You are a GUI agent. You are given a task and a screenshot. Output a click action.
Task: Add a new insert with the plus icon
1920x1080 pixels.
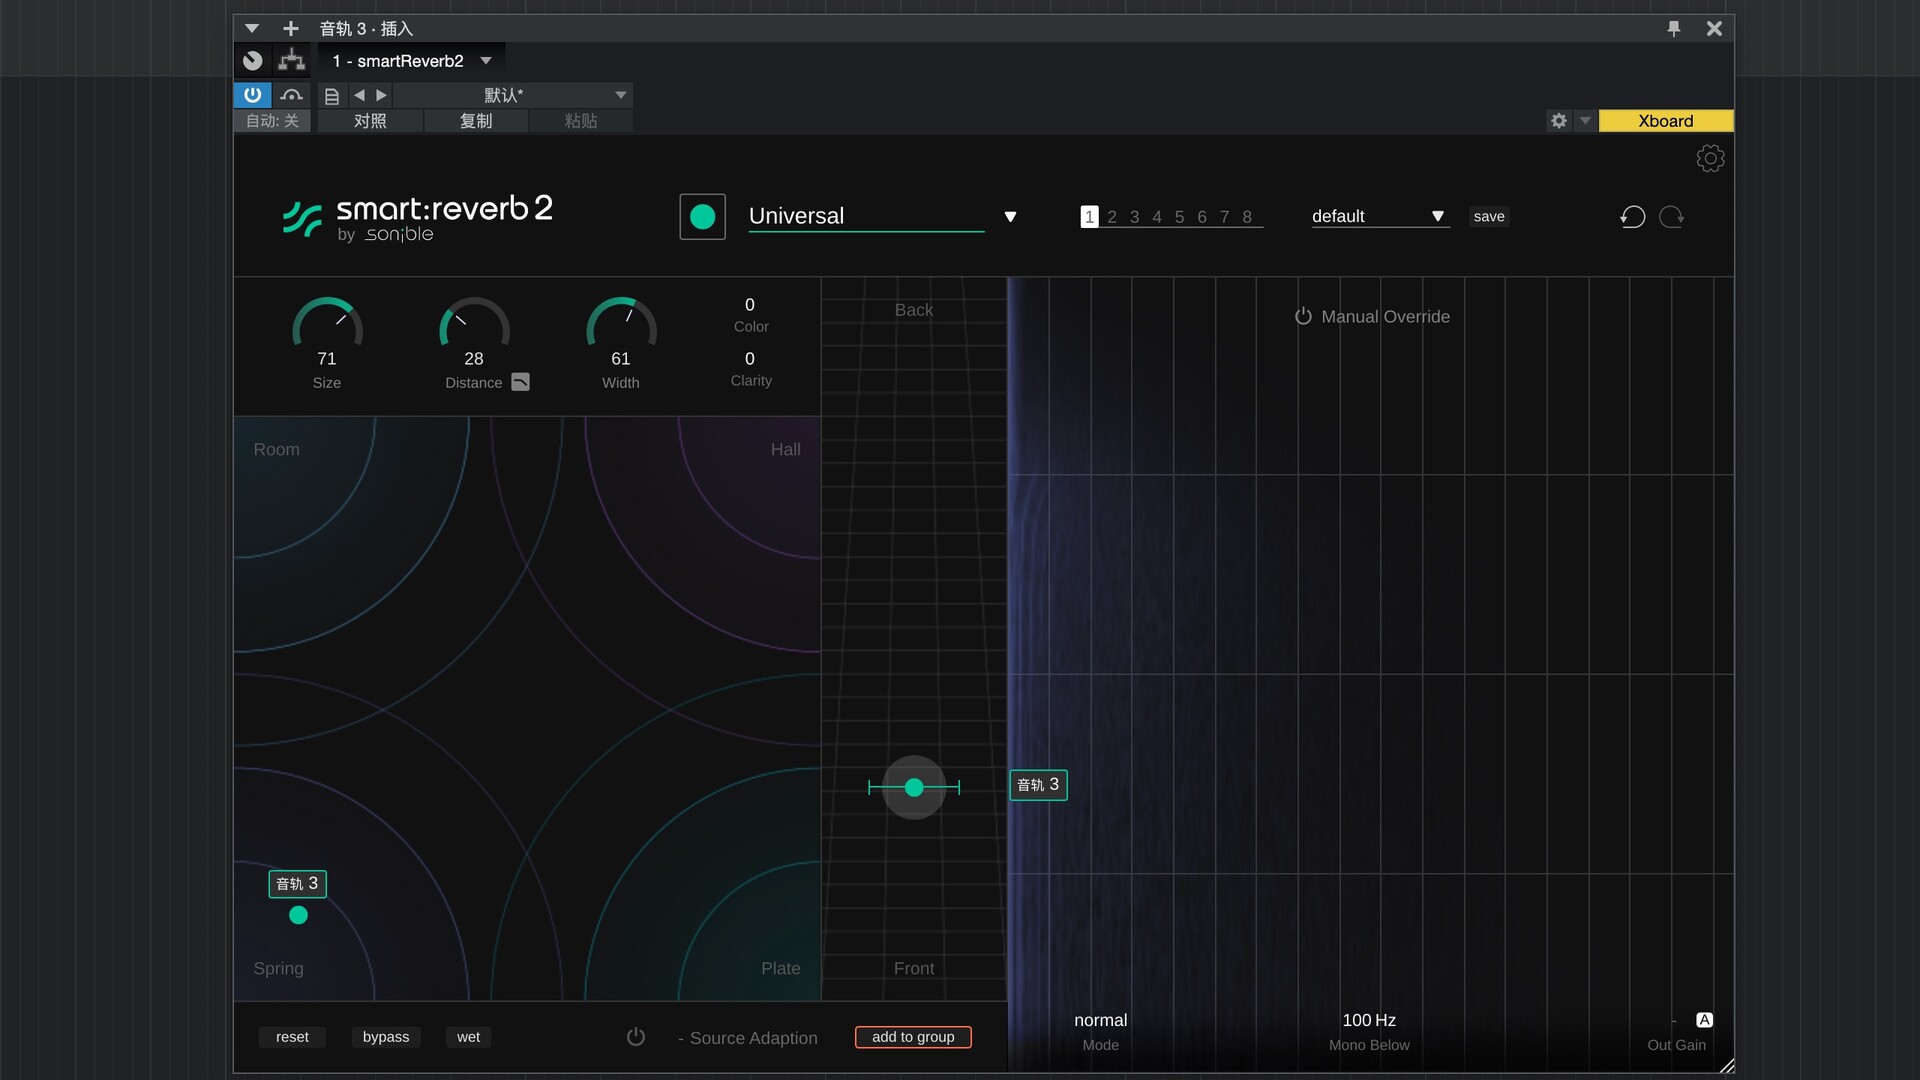[290, 28]
